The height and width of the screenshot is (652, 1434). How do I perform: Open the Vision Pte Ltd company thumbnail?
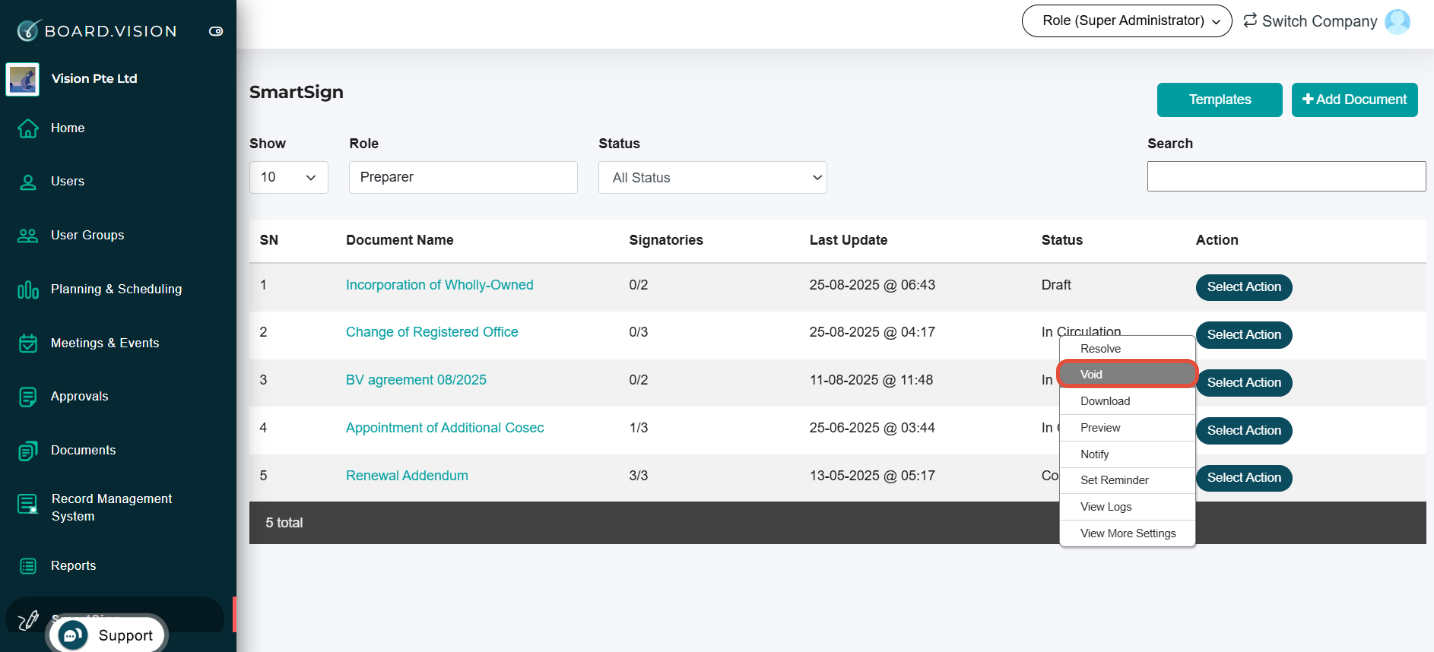pos(22,79)
